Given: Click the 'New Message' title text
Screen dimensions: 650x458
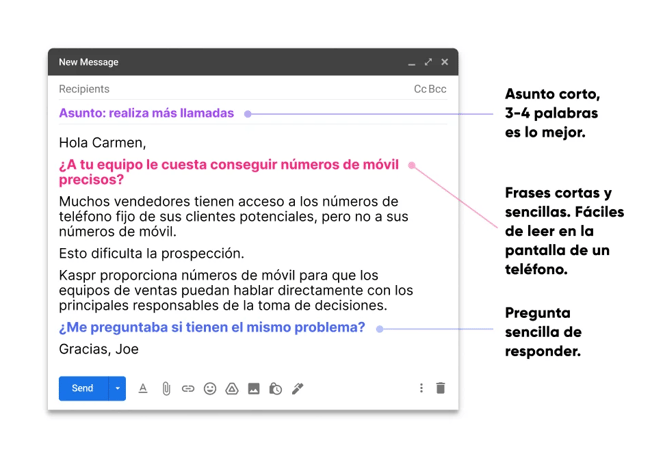Looking at the screenshot, I should (x=89, y=62).
